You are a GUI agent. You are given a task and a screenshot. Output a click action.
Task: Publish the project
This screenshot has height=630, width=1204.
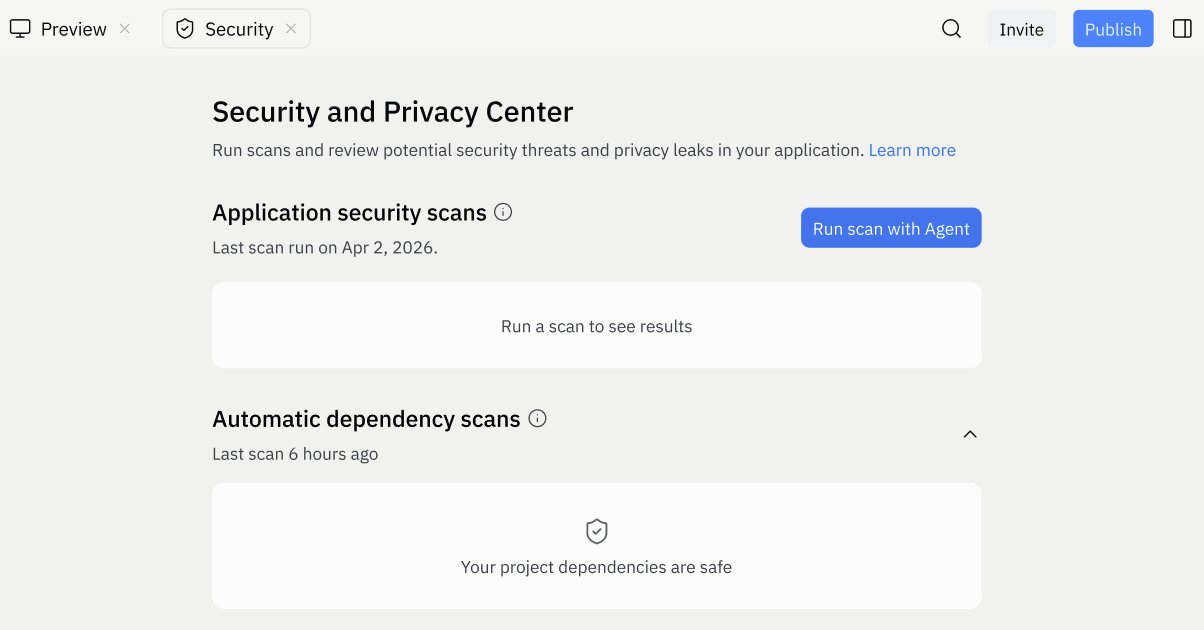pos(1113,29)
